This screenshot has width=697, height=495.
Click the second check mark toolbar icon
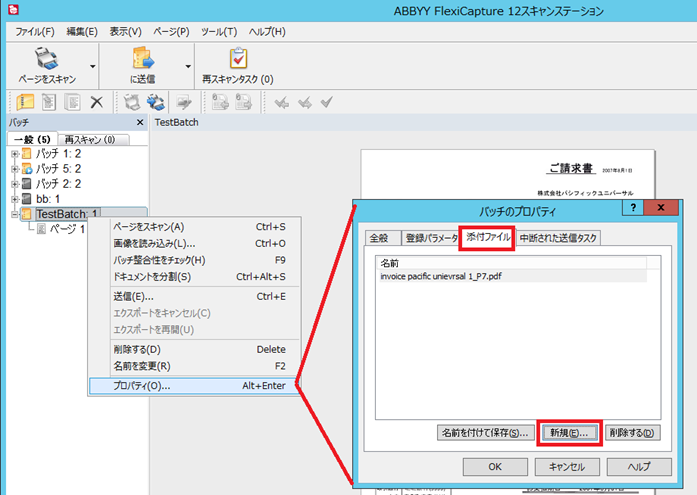pyautogui.click(x=304, y=103)
